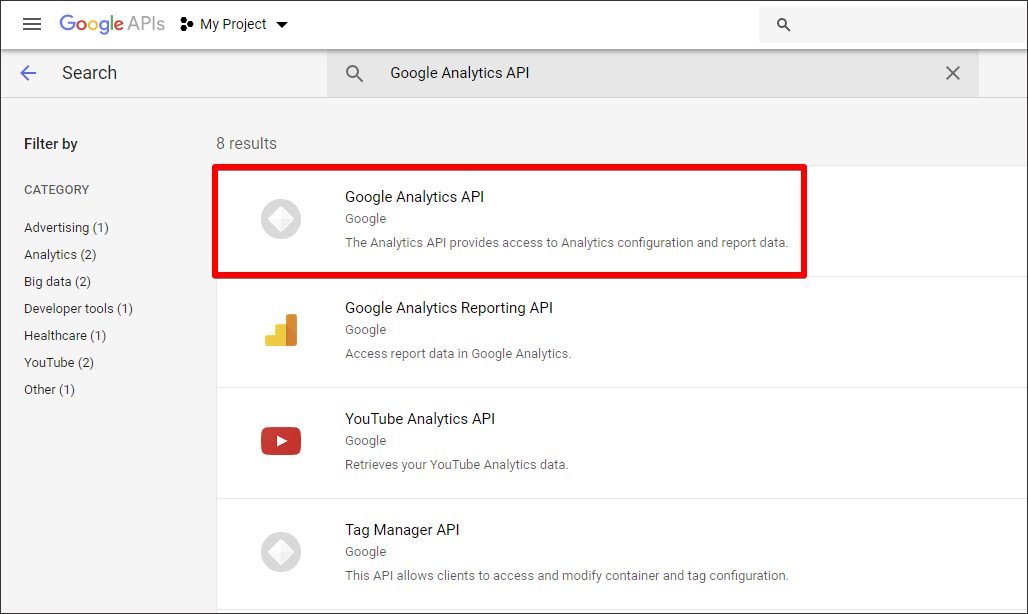Click the red YouTube play icon
Image resolution: width=1028 pixels, height=614 pixels.
tap(281, 441)
